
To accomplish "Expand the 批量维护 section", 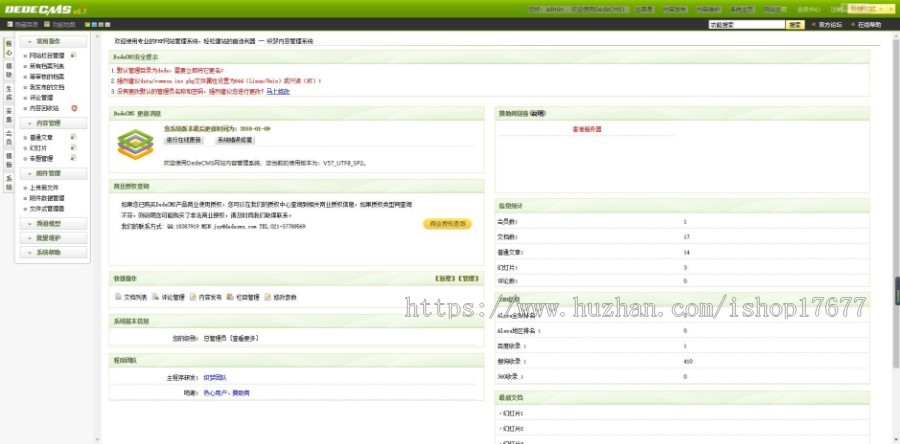I will click(x=53, y=237).
